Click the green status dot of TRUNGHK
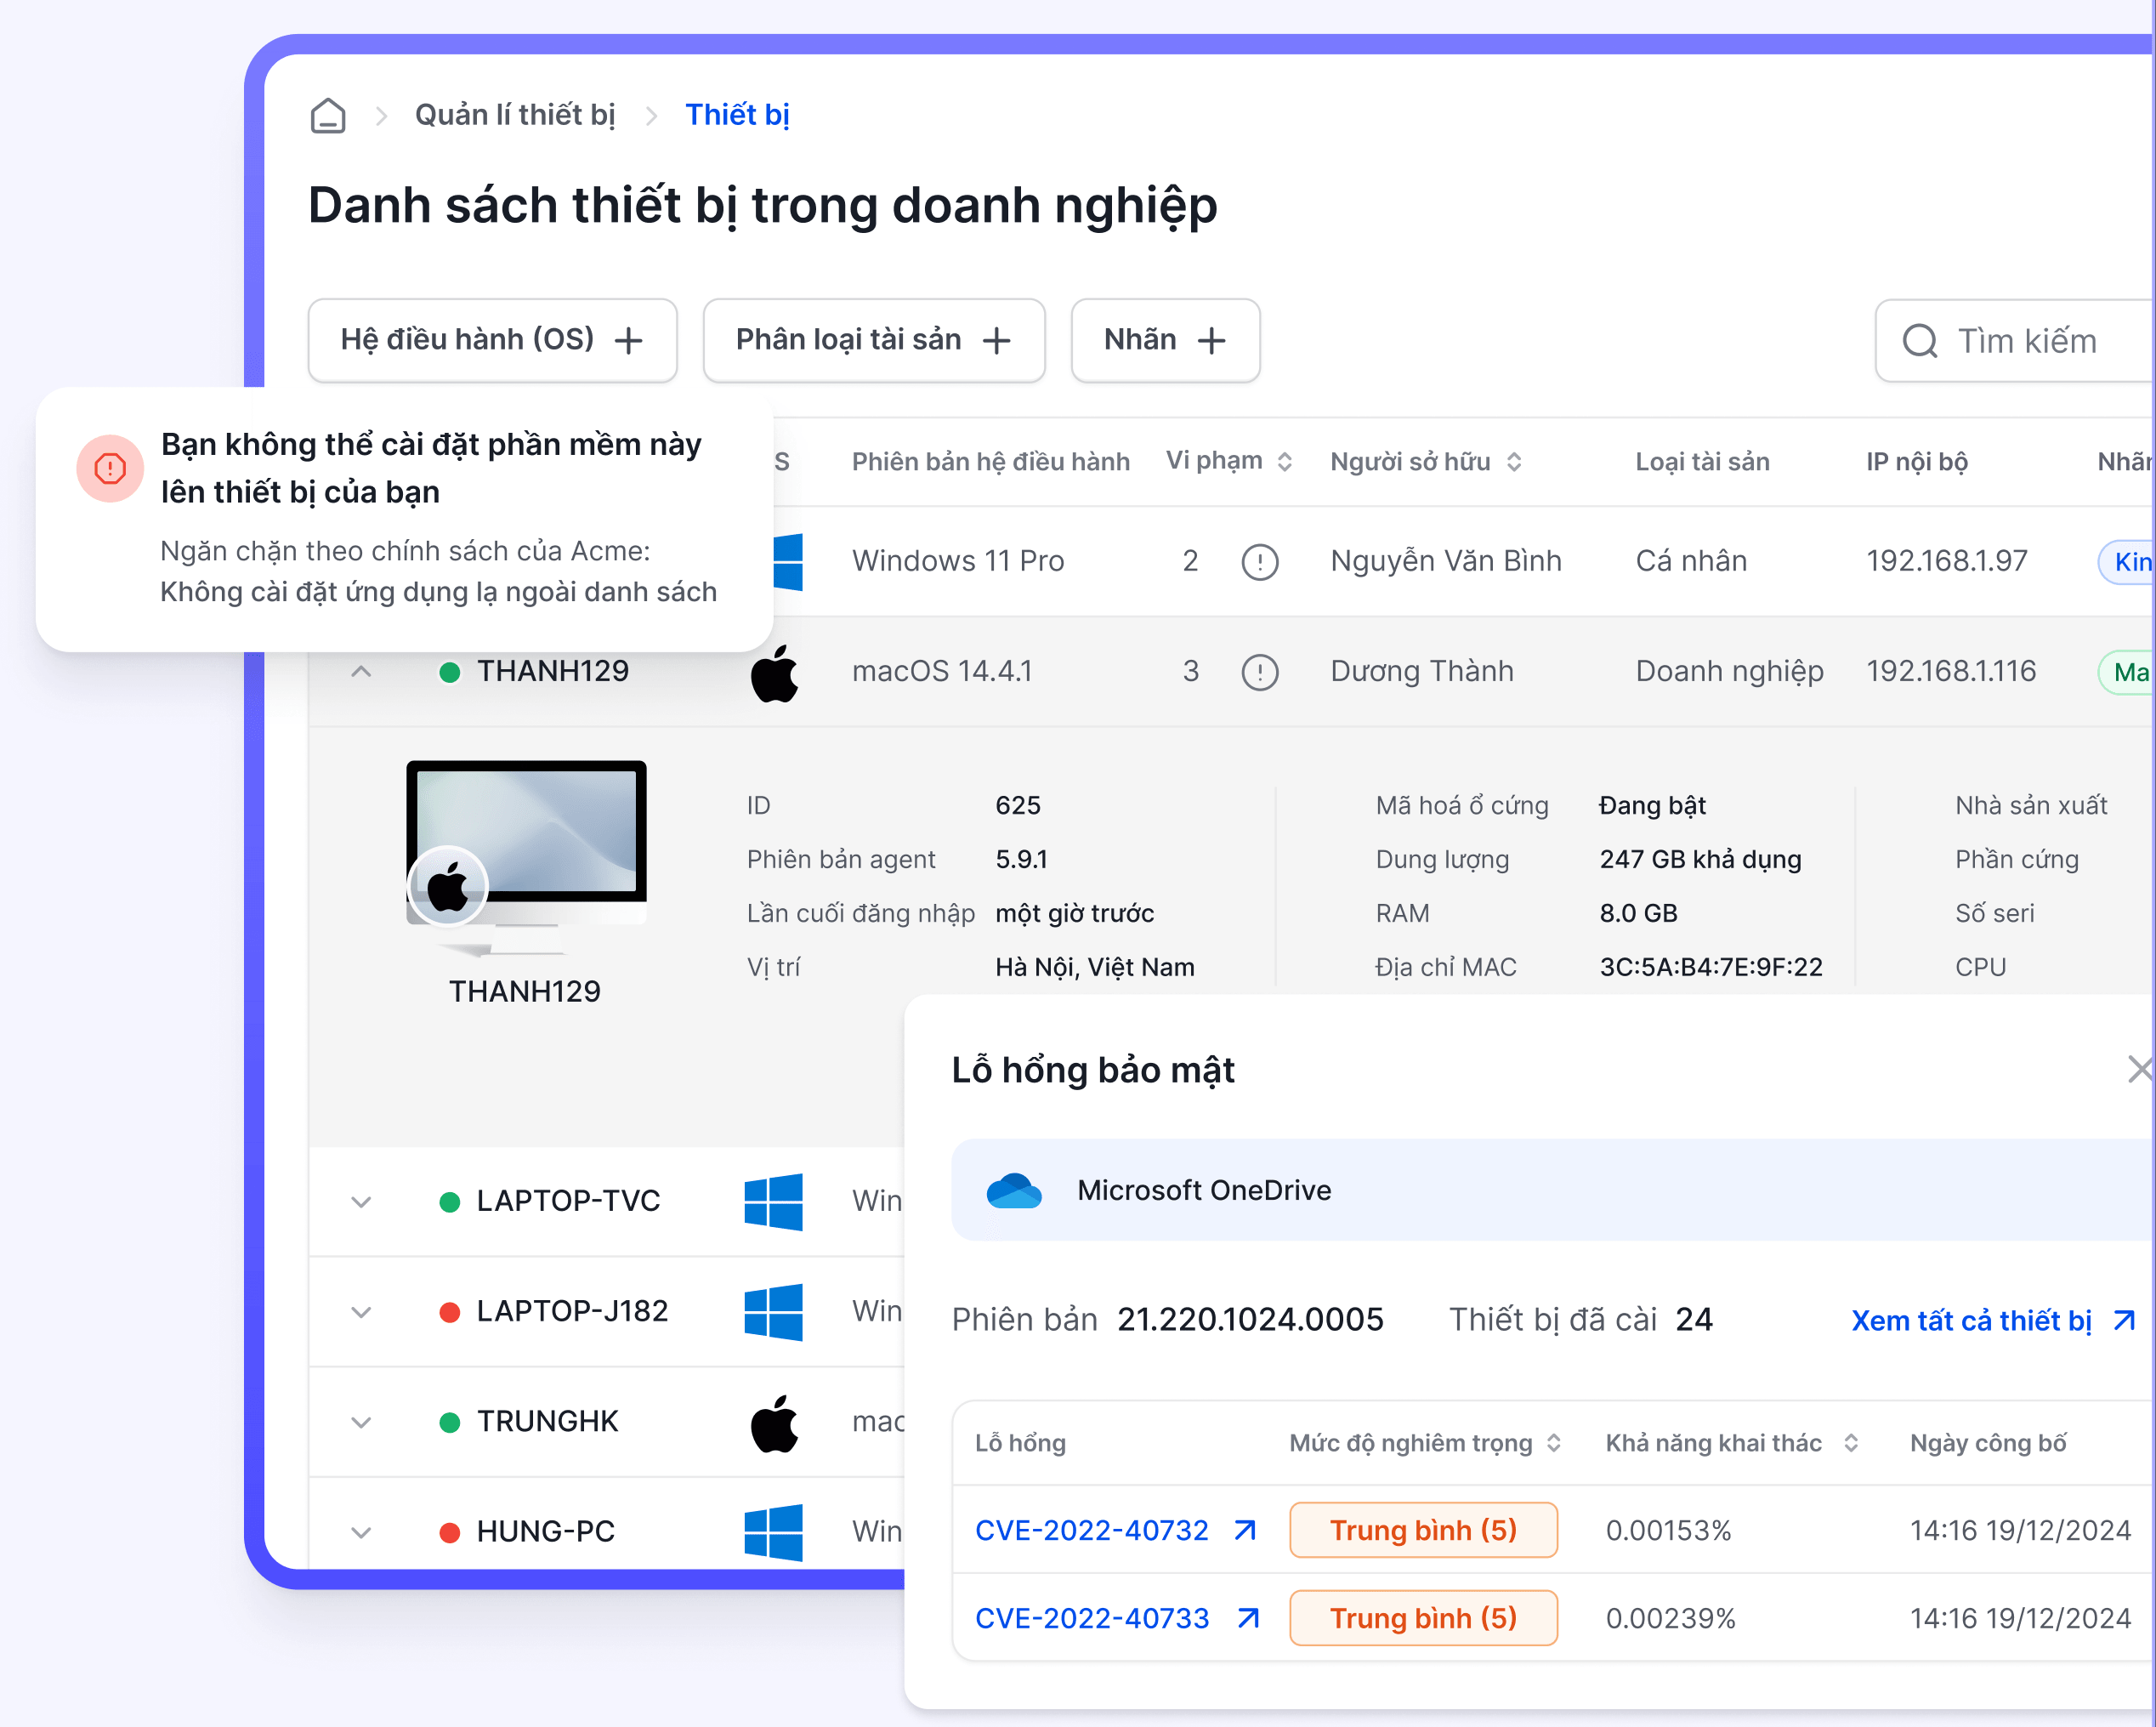This screenshot has width=2156, height=1727. 450,1422
